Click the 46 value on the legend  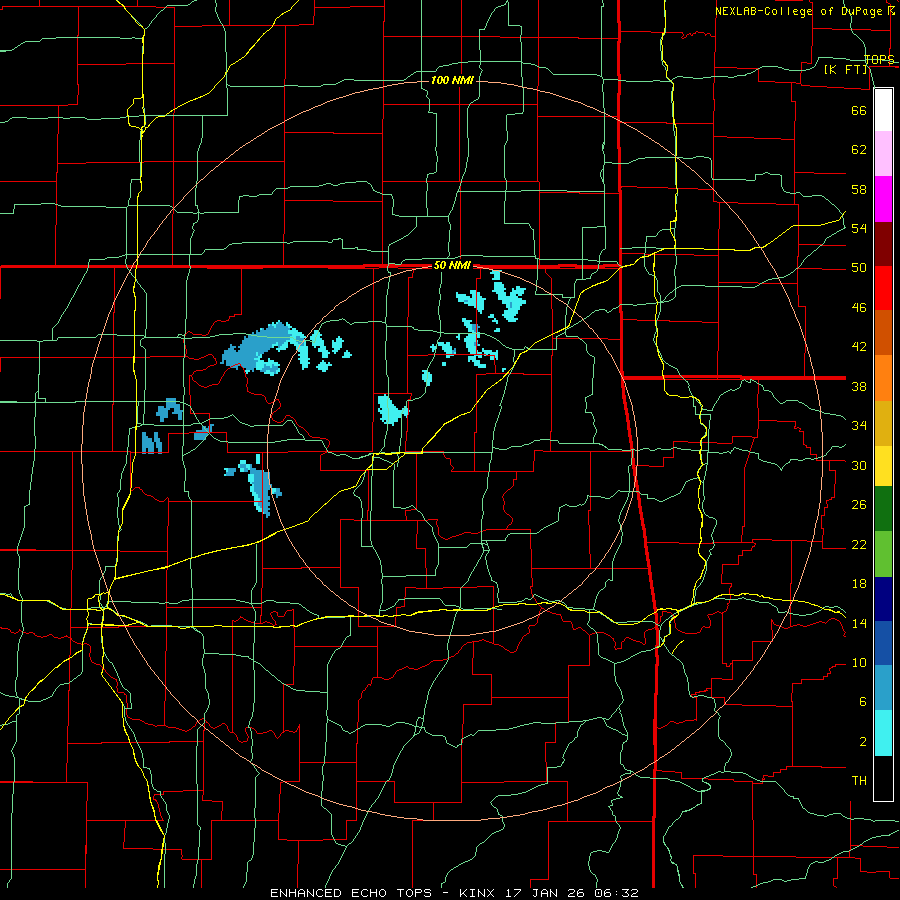tap(859, 308)
